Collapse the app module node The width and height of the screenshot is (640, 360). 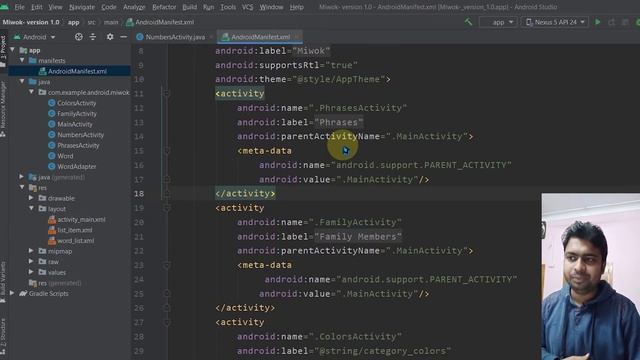point(13,50)
